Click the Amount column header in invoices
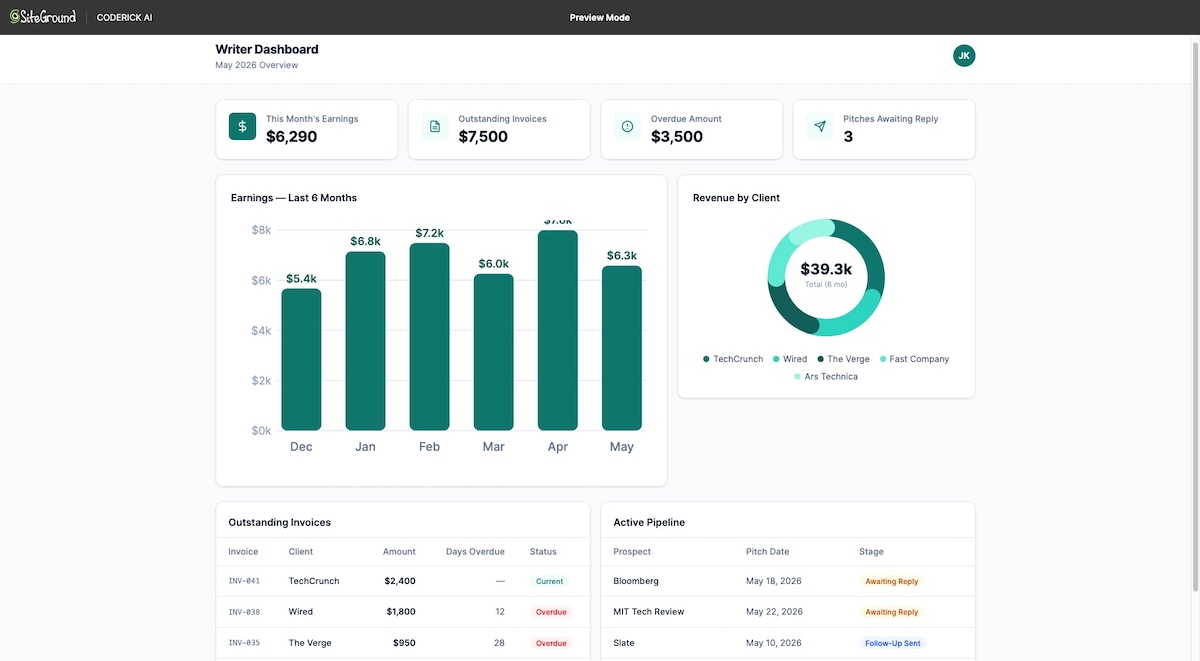This screenshot has width=1200, height=661. [x=399, y=552]
